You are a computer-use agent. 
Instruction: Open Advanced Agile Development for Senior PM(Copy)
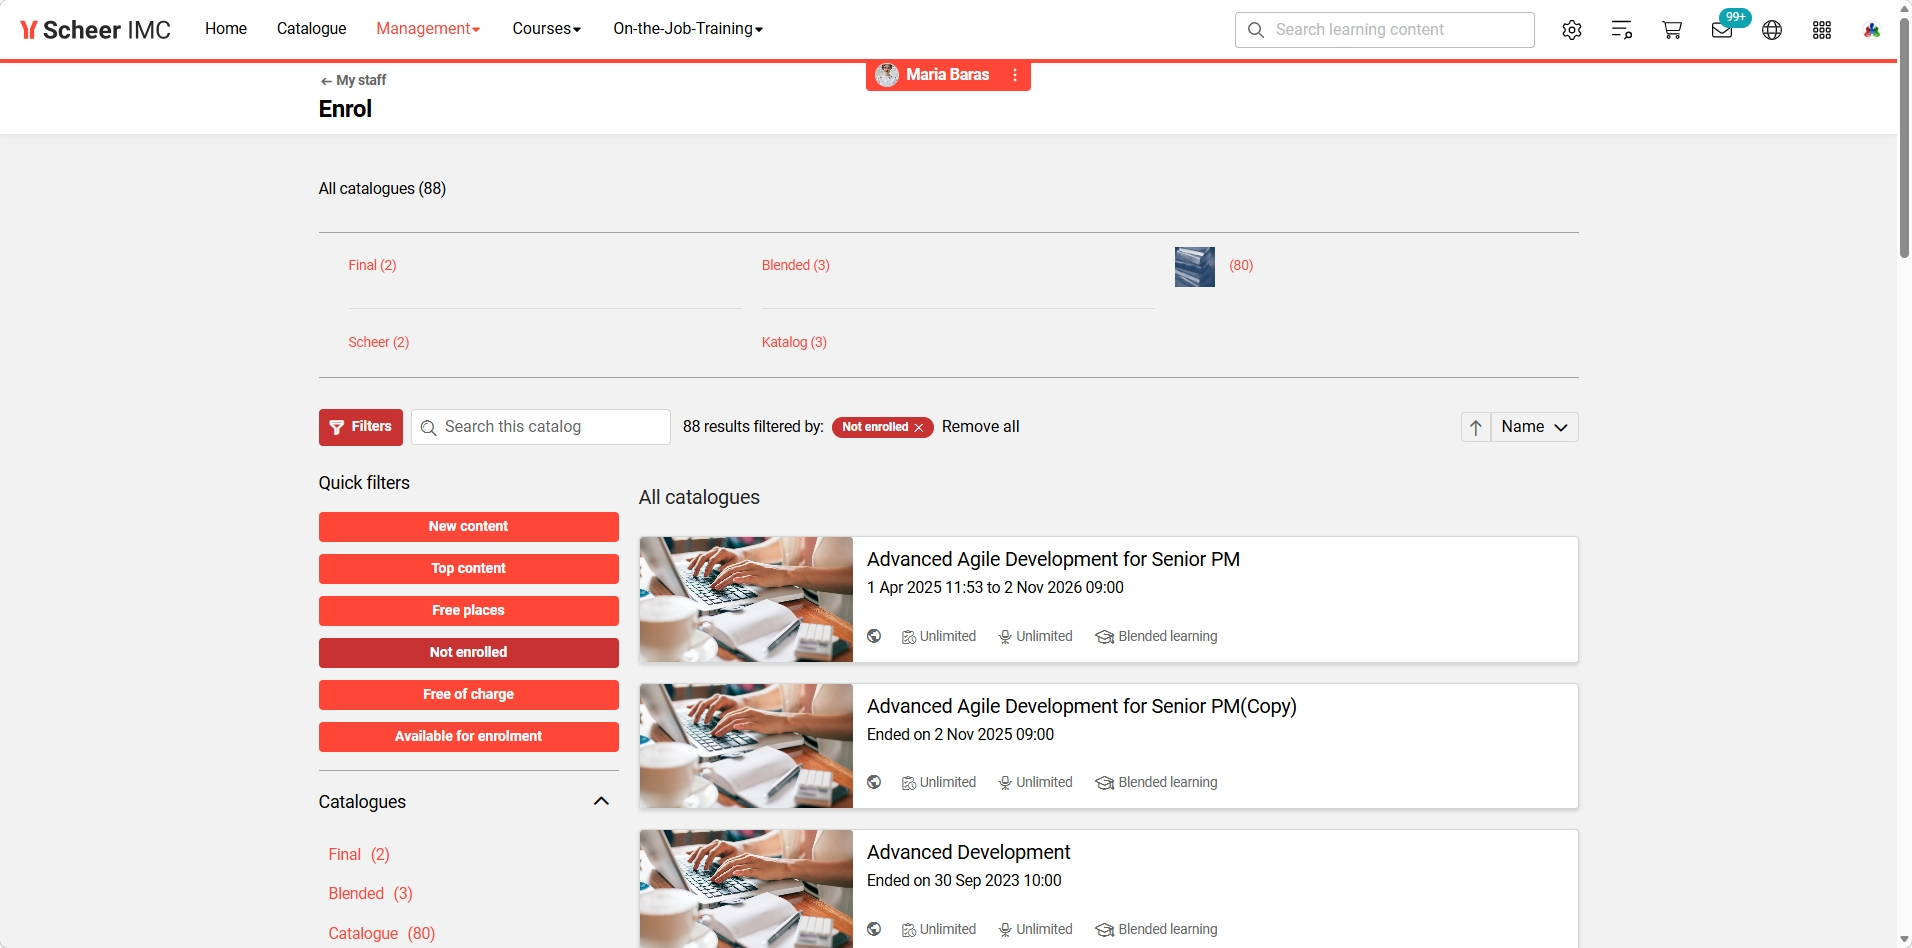point(1082,706)
